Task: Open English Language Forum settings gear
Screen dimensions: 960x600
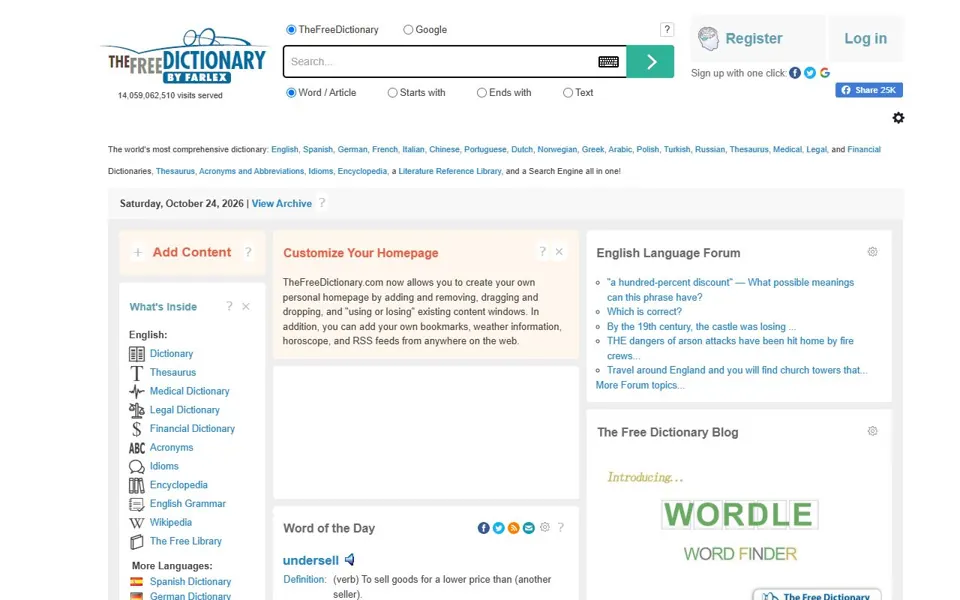Action: [x=872, y=252]
